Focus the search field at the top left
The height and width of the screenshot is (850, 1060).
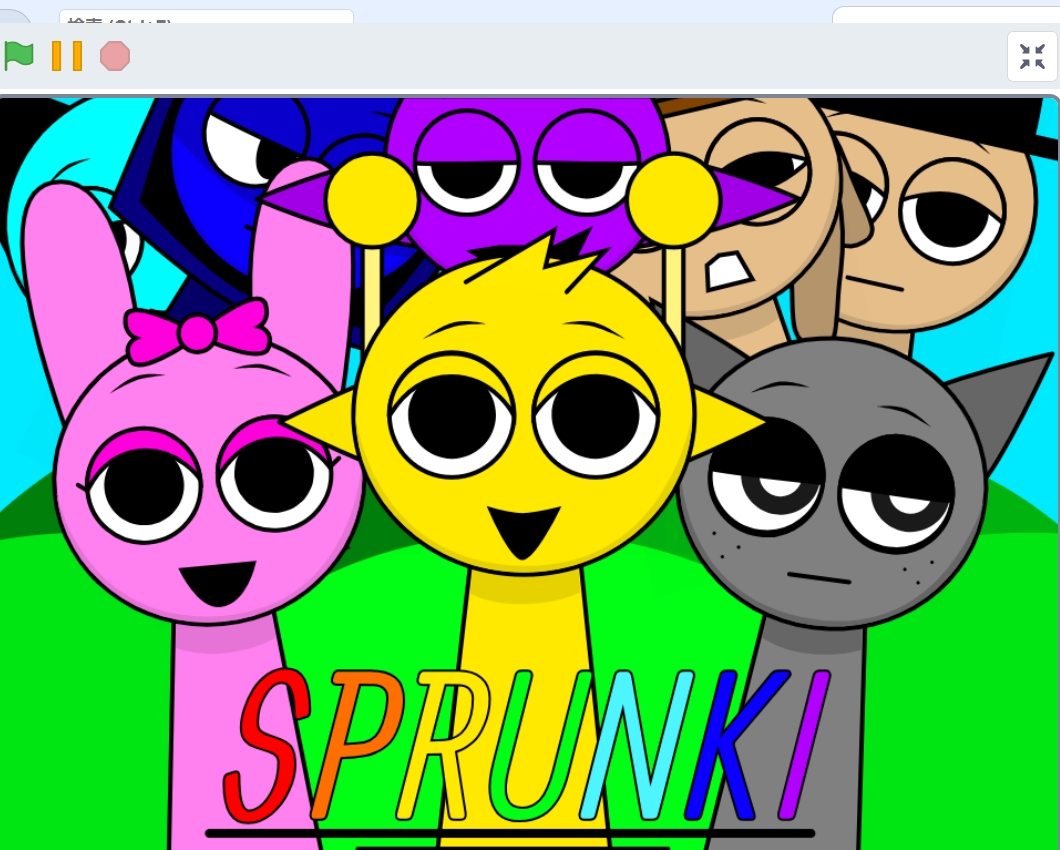pos(206,18)
